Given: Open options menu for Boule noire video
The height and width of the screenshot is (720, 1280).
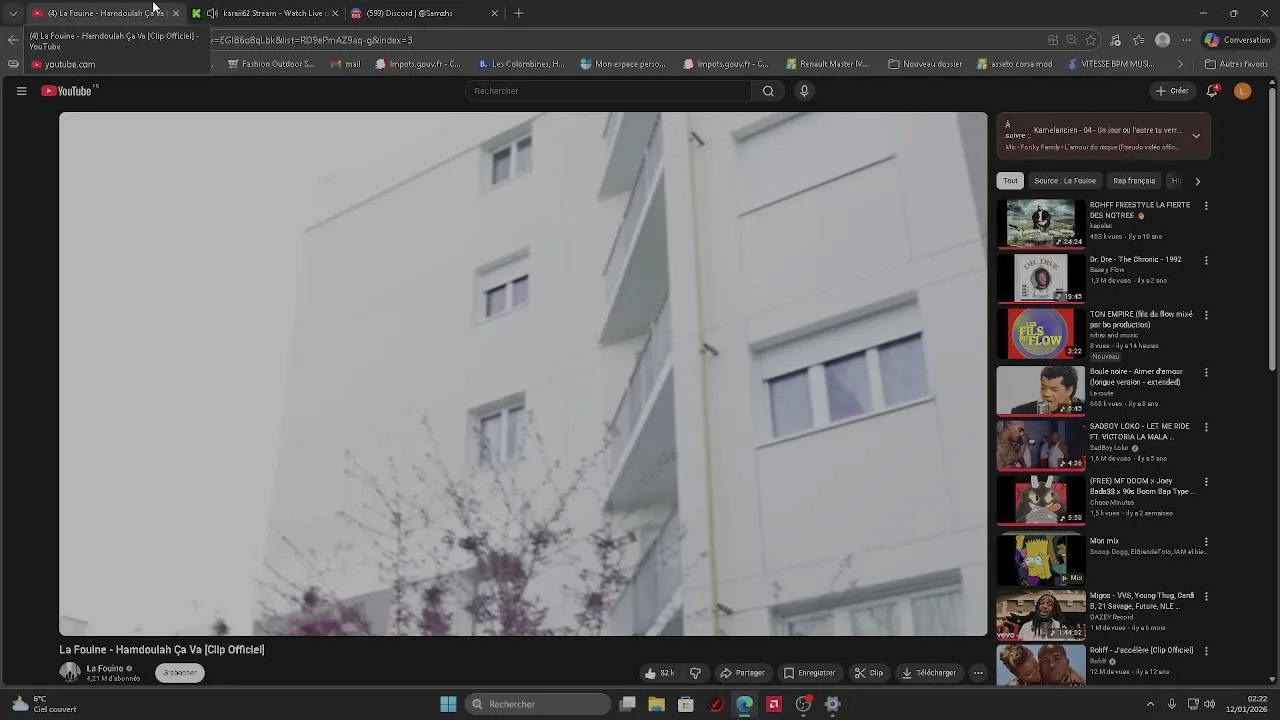Looking at the screenshot, I should (1206, 372).
